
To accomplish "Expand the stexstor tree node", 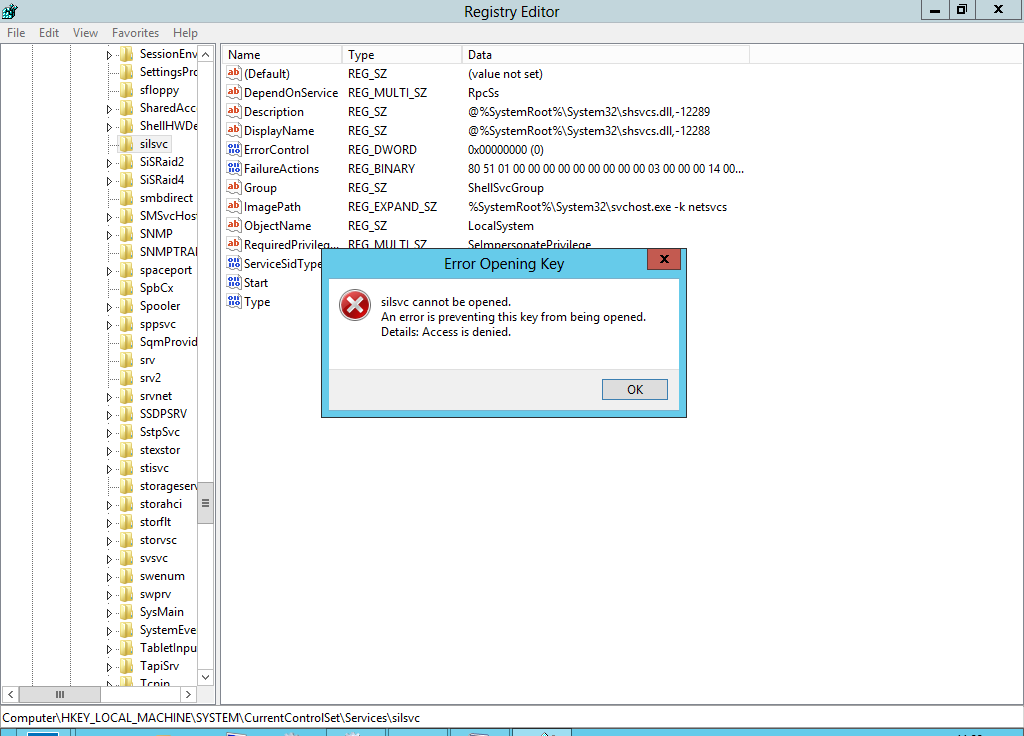I will (x=110, y=450).
